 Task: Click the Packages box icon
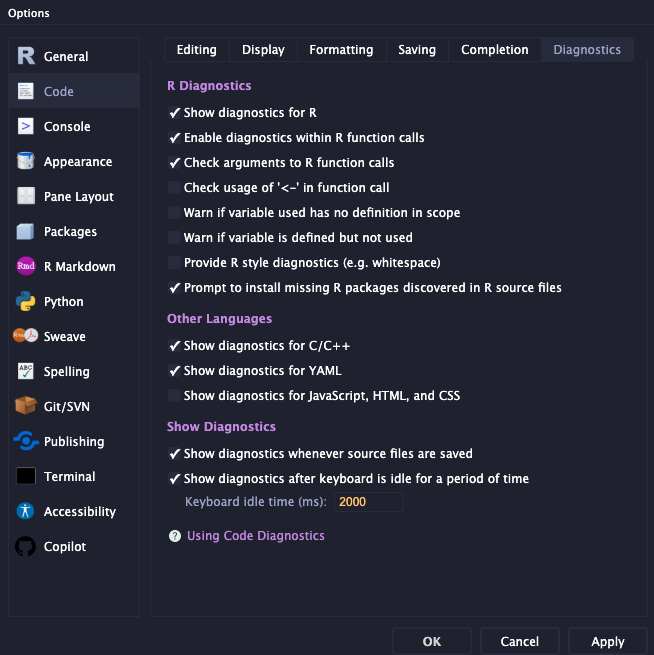26,232
